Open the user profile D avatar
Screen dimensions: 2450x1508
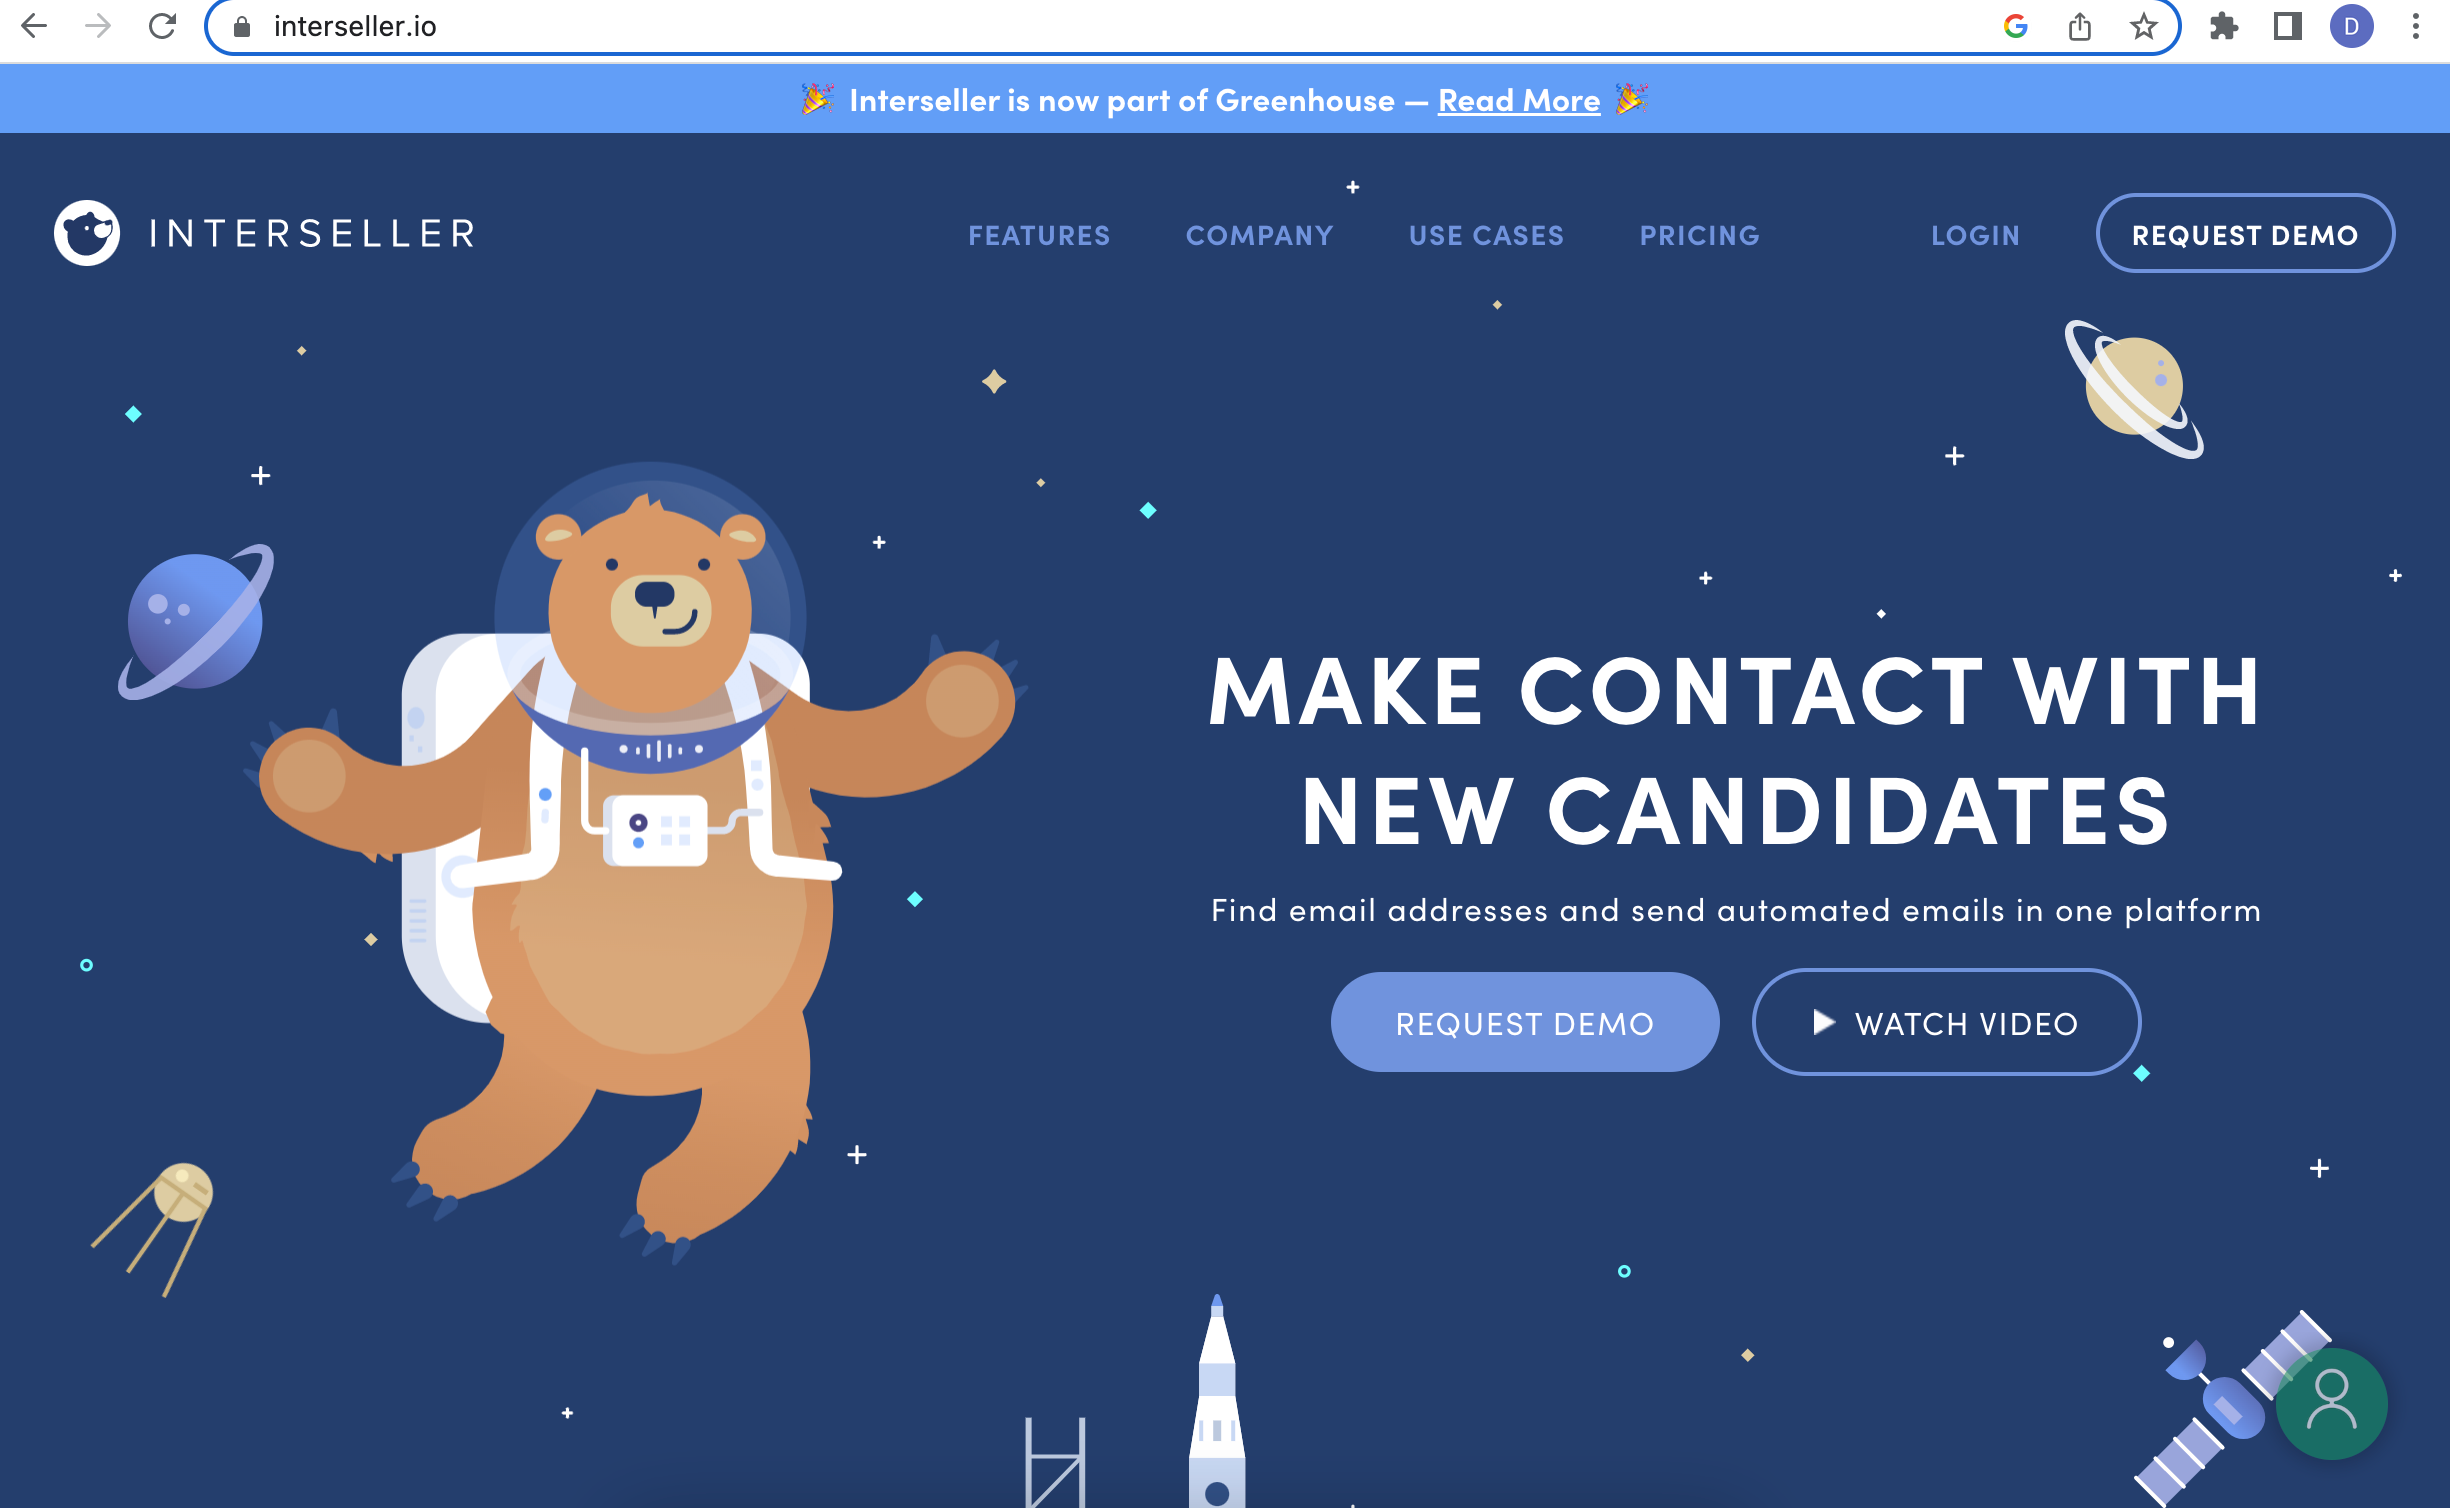pos(2351,26)
